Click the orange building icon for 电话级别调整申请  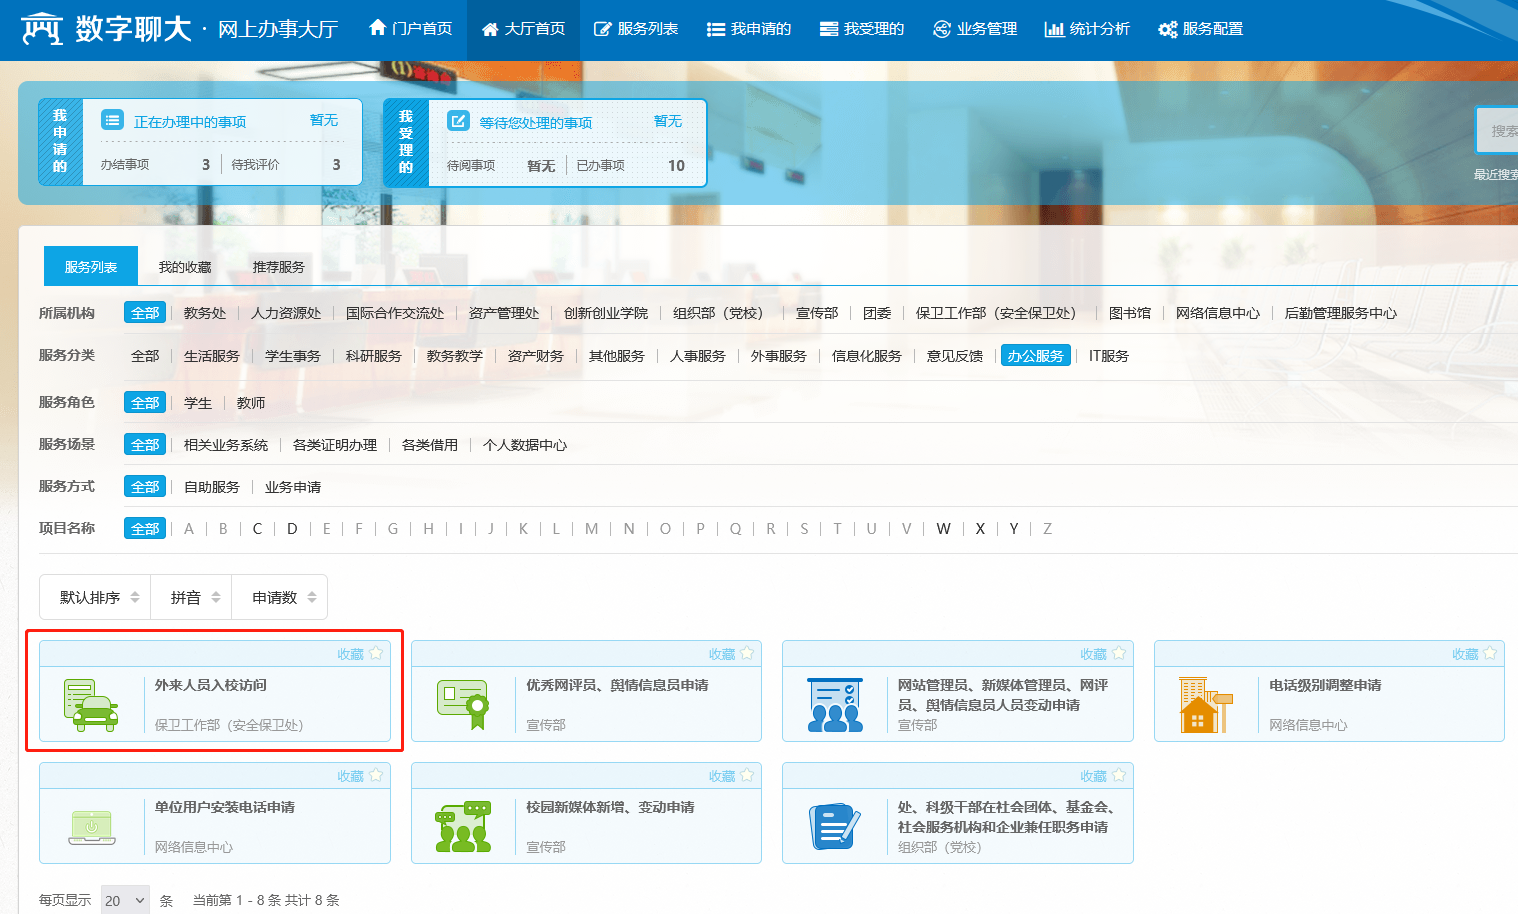[1205, 705]
